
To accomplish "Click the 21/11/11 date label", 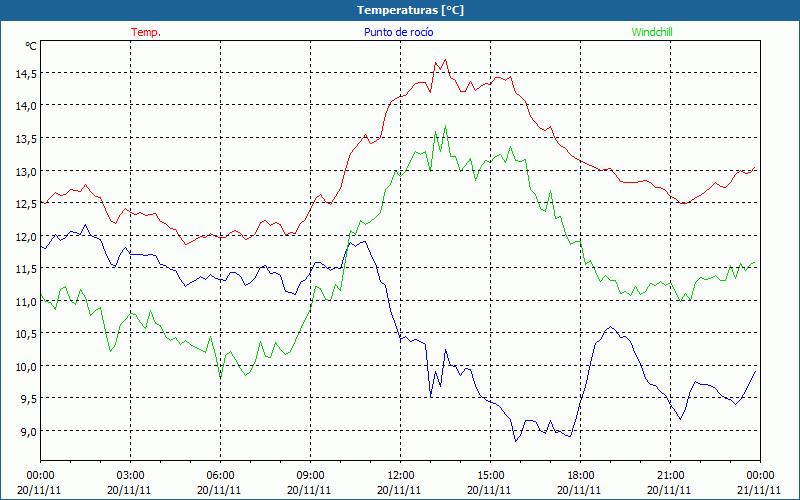I will click(759, 490).
